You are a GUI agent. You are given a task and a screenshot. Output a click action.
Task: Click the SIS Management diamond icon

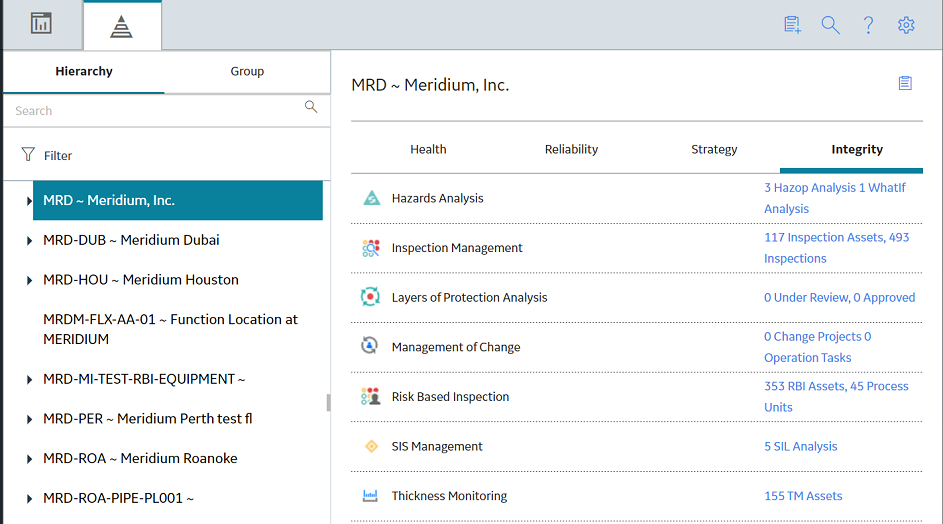[372, 446]
